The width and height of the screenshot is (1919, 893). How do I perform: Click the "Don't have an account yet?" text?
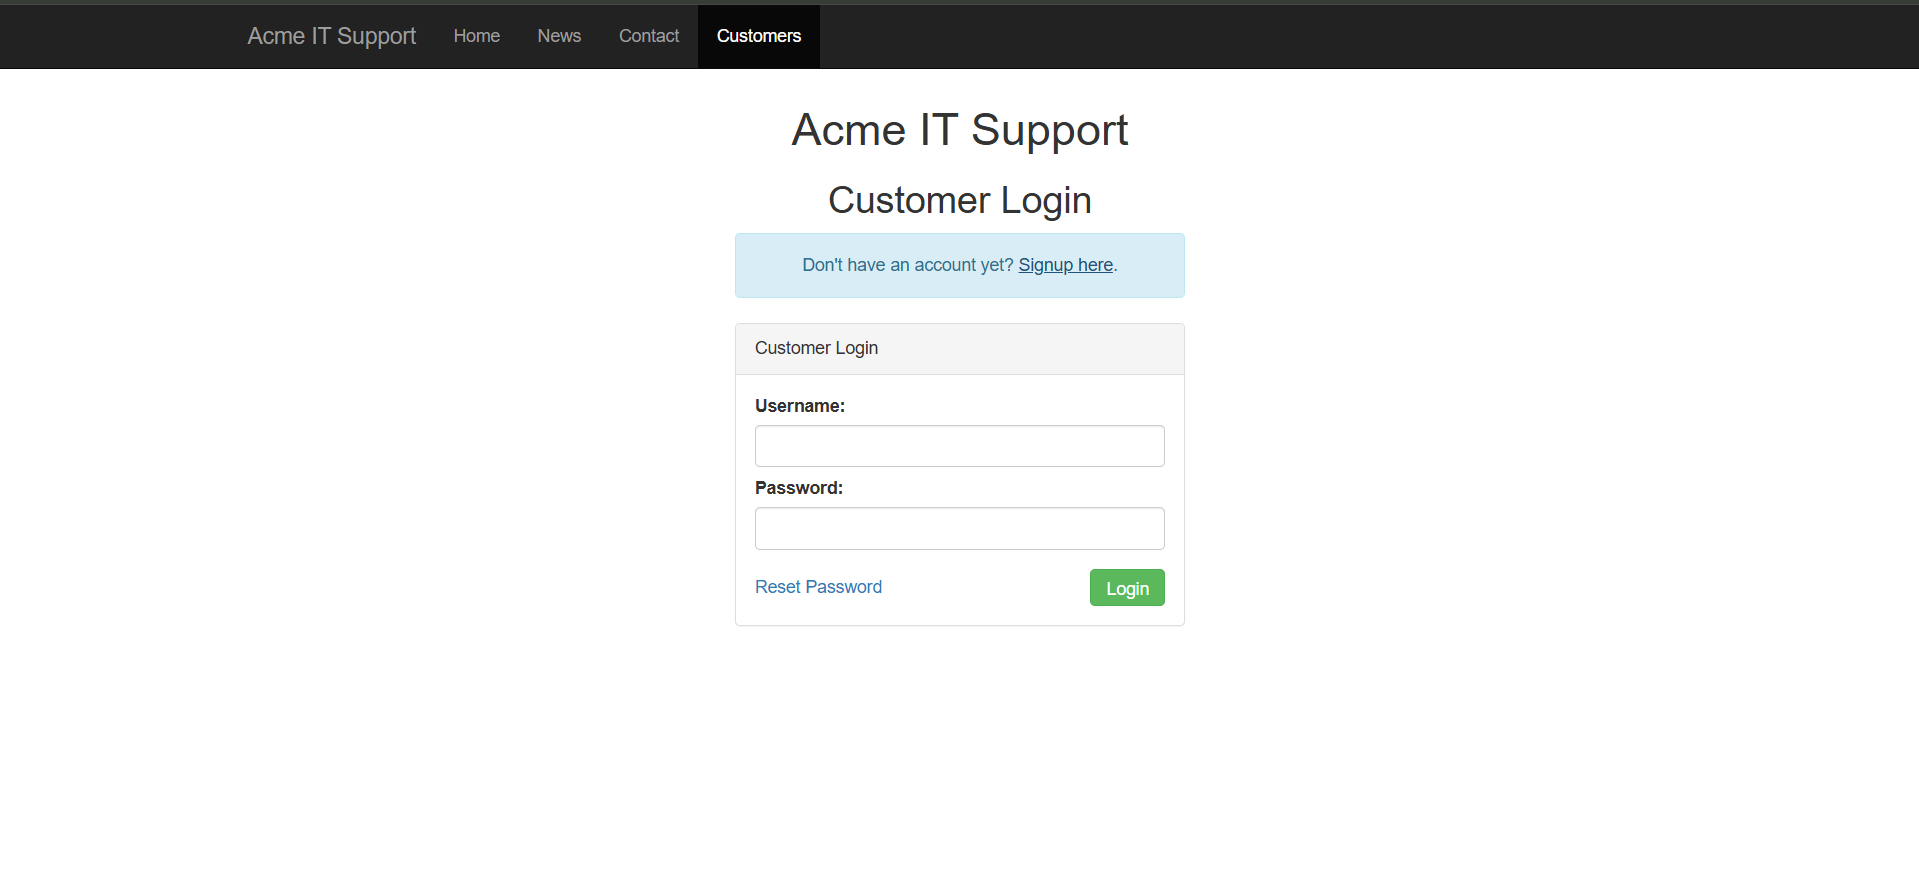point(907,265)
